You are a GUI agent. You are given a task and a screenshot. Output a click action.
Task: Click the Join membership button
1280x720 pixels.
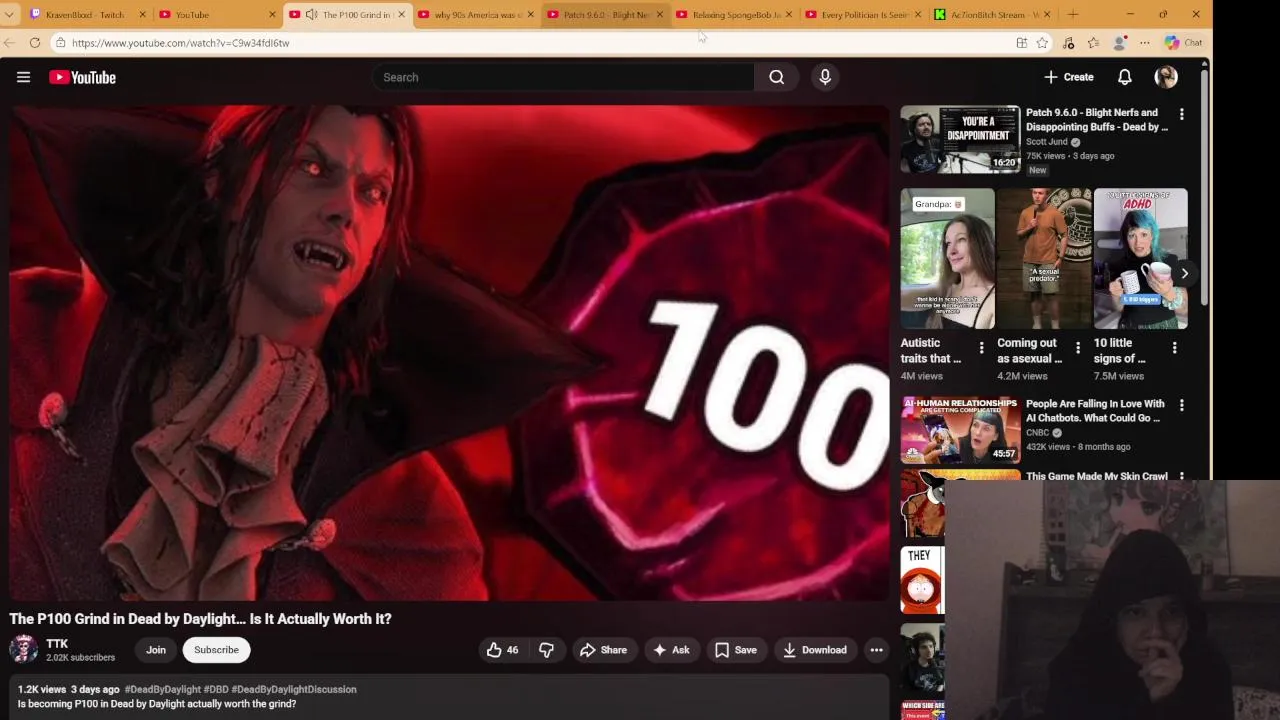[156, 650]
